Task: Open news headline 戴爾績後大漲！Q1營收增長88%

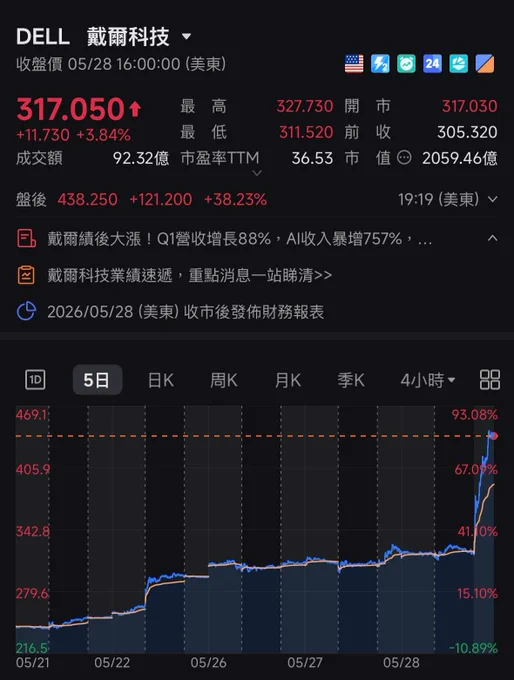Action: [x=240, y=239]
